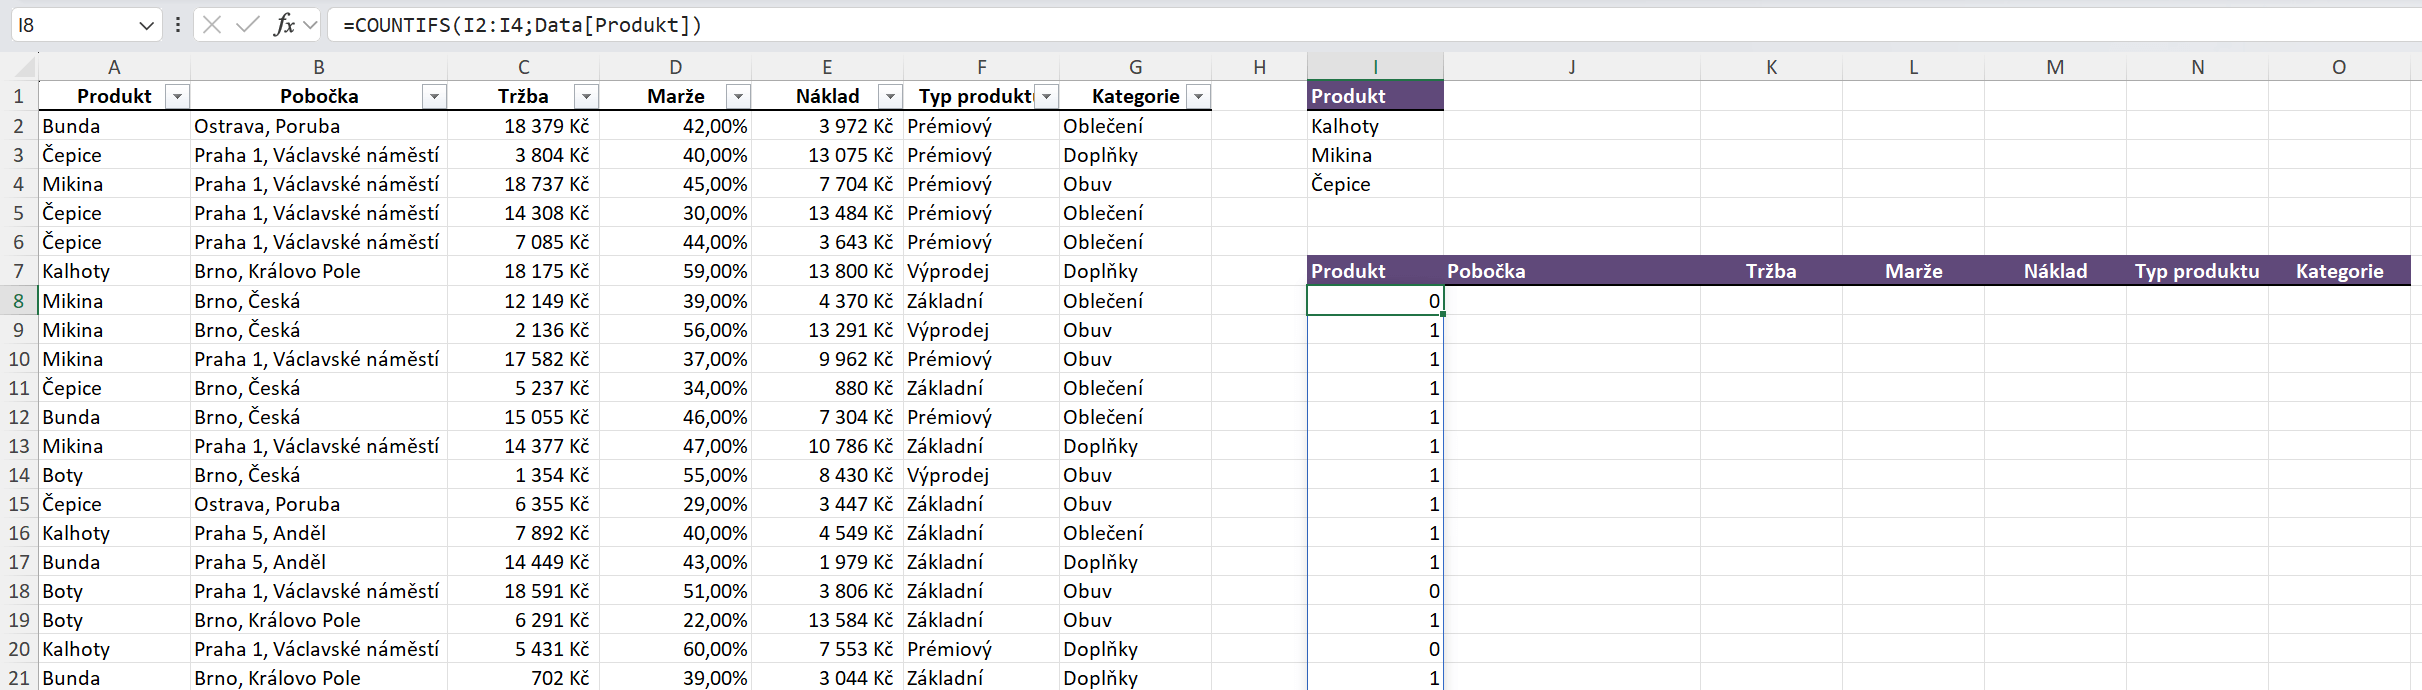Click the Name Box showing I8
The height and width of the screenshot is (690, 2422).
tap(70, 25)
